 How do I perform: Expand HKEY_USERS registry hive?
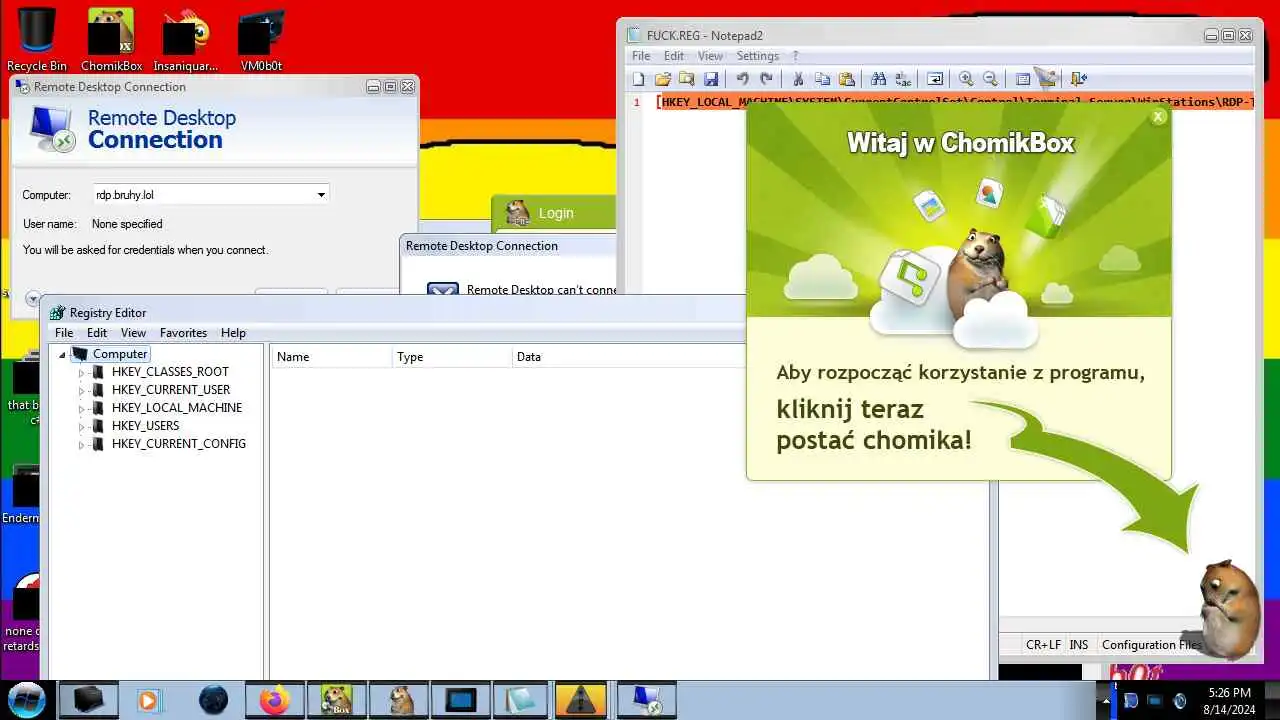[x=81, y=426]
